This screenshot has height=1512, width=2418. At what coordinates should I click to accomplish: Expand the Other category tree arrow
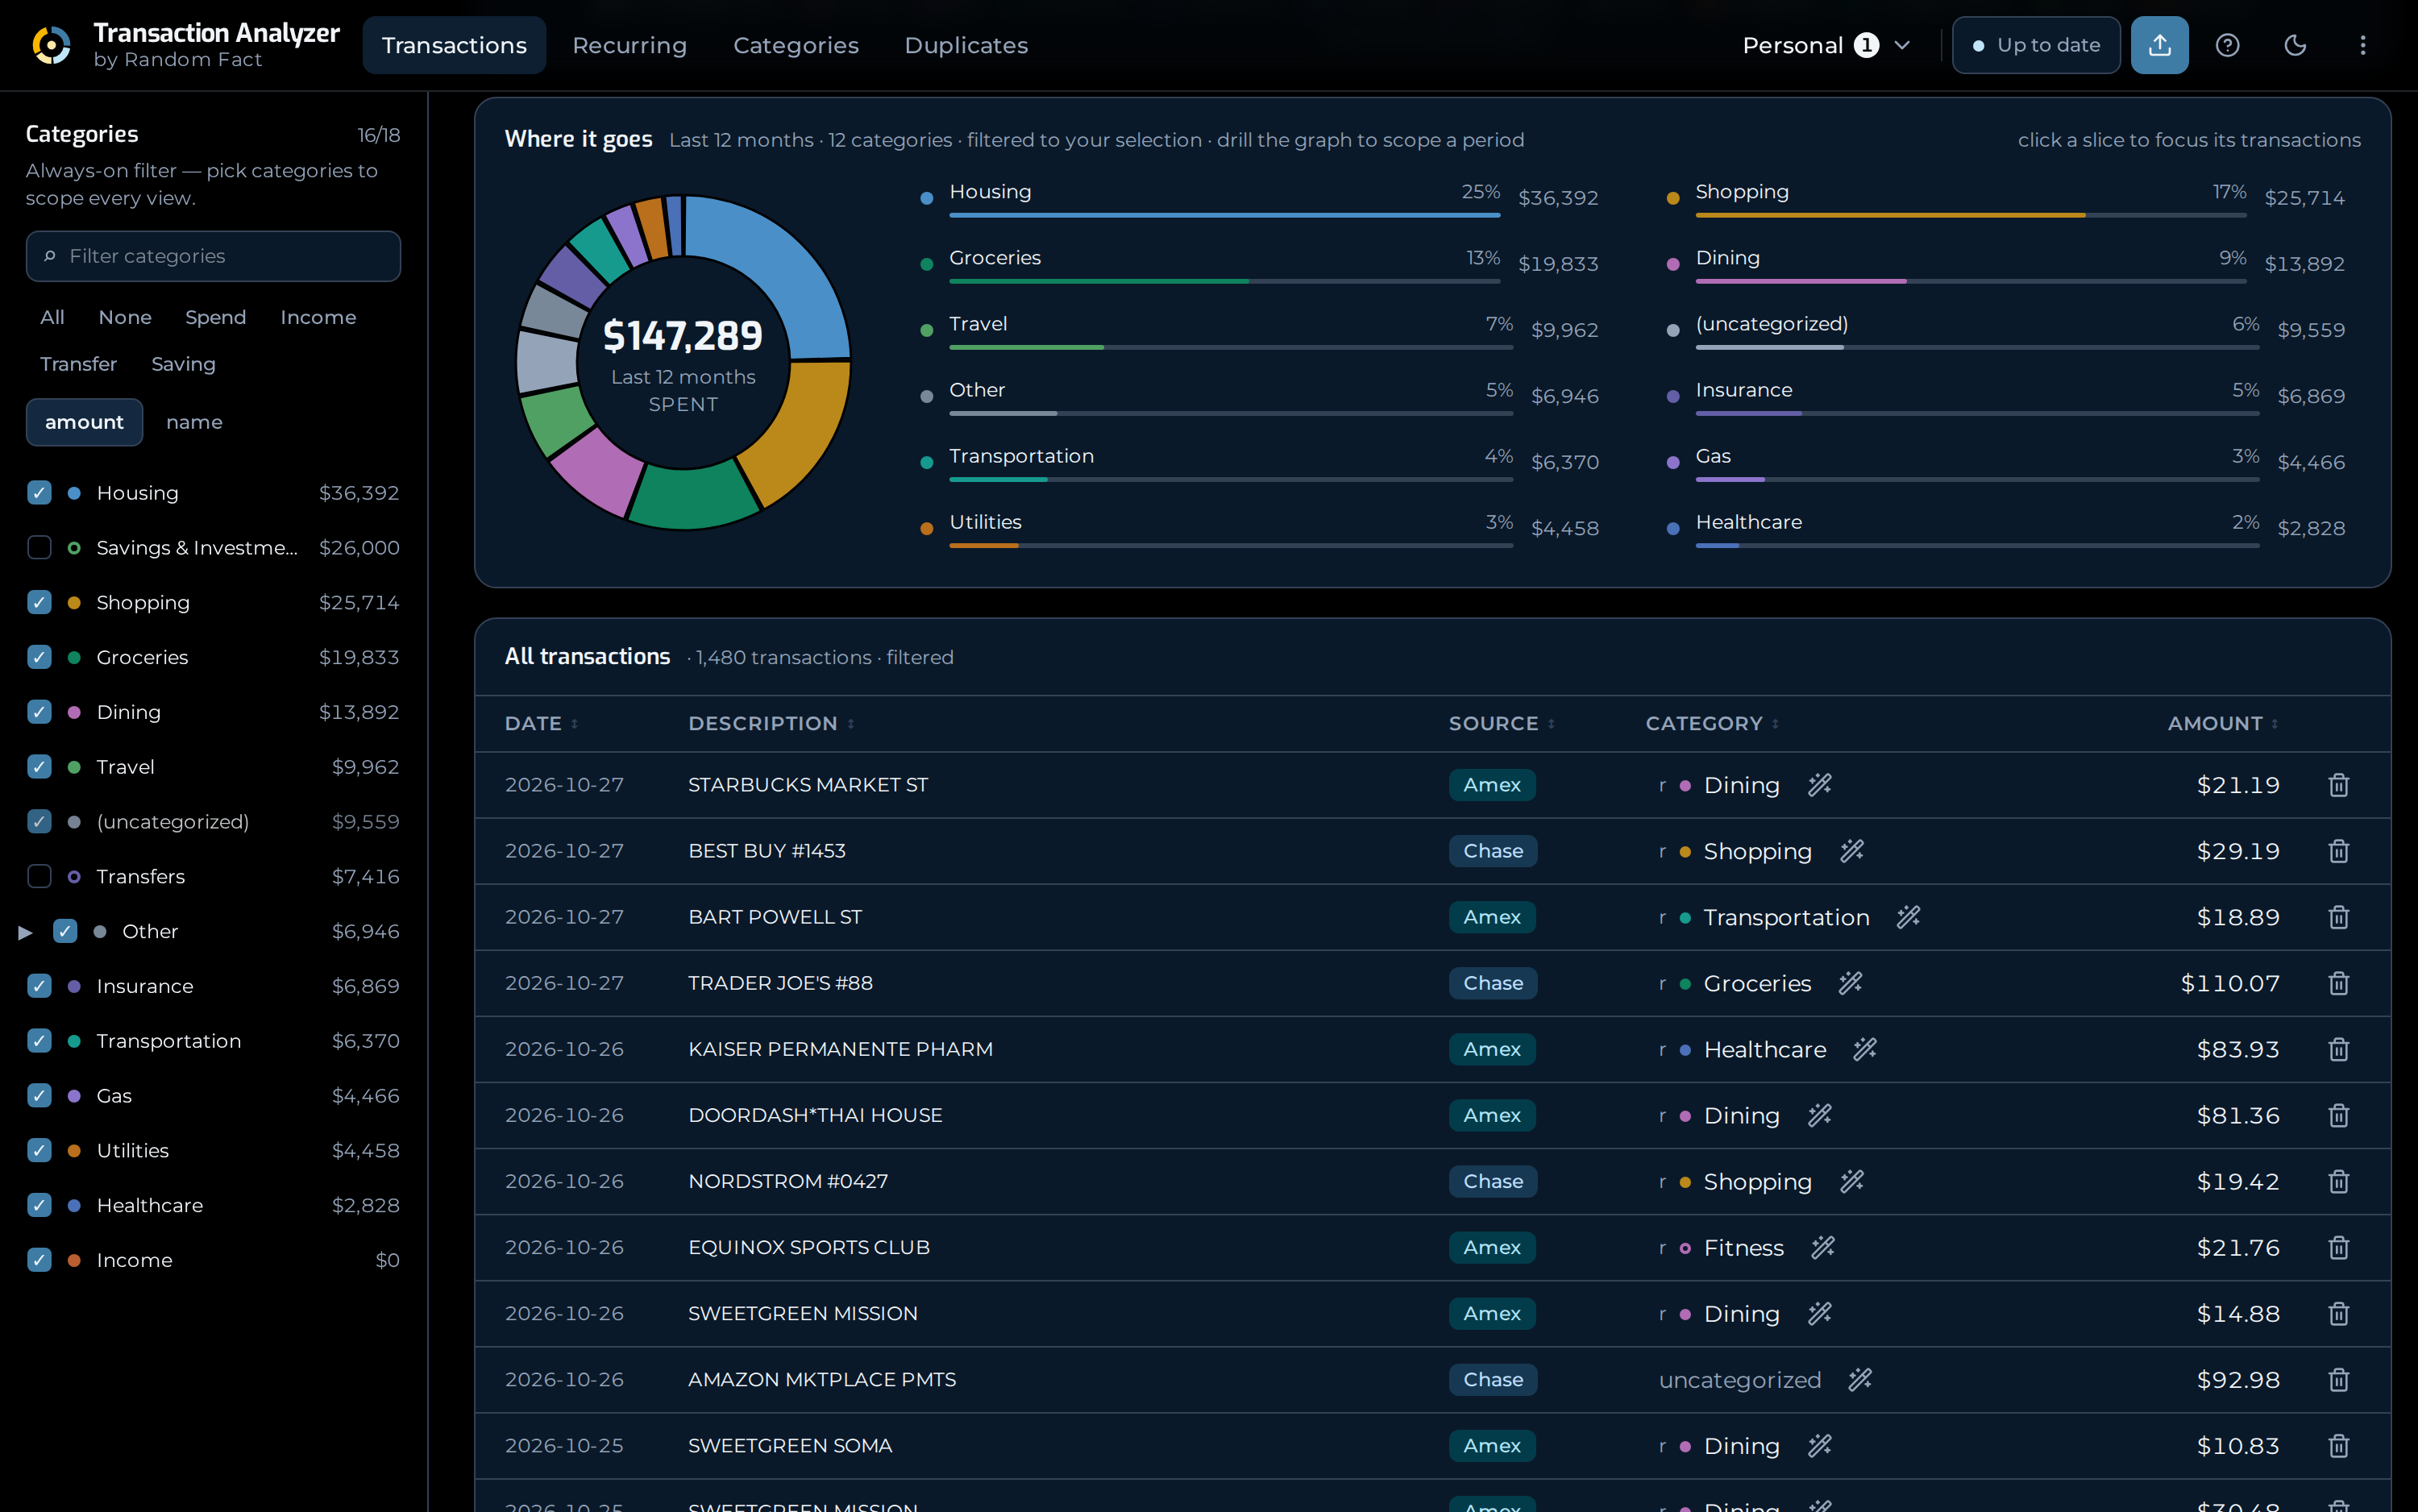tap(25, 932)
